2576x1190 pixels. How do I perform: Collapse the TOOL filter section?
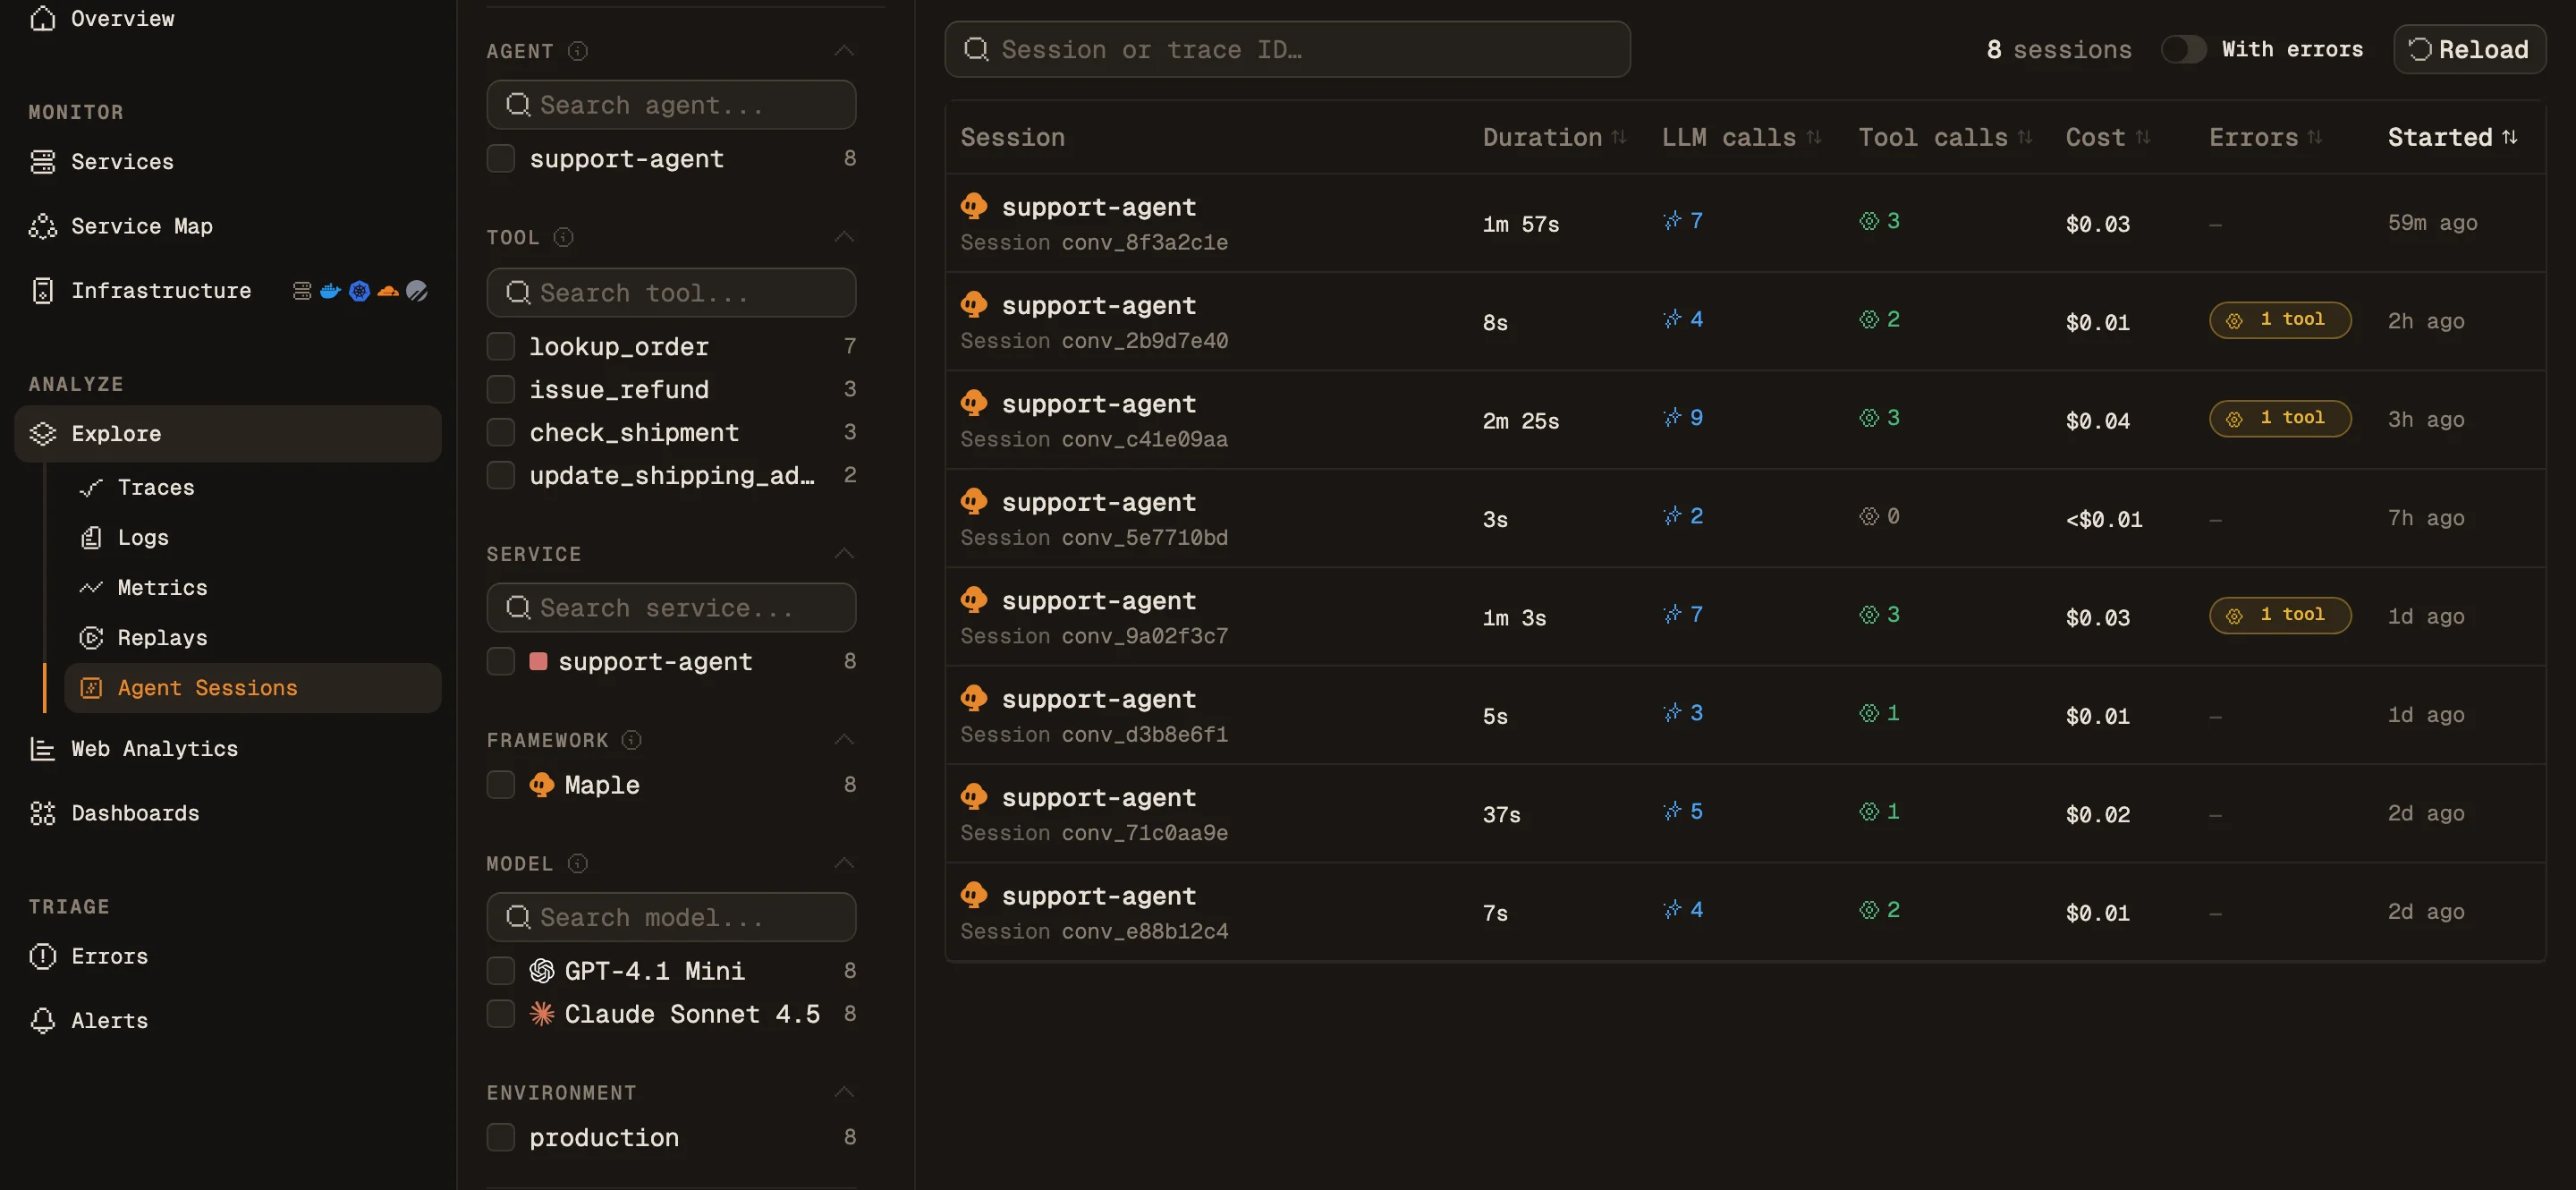[844, 237]
